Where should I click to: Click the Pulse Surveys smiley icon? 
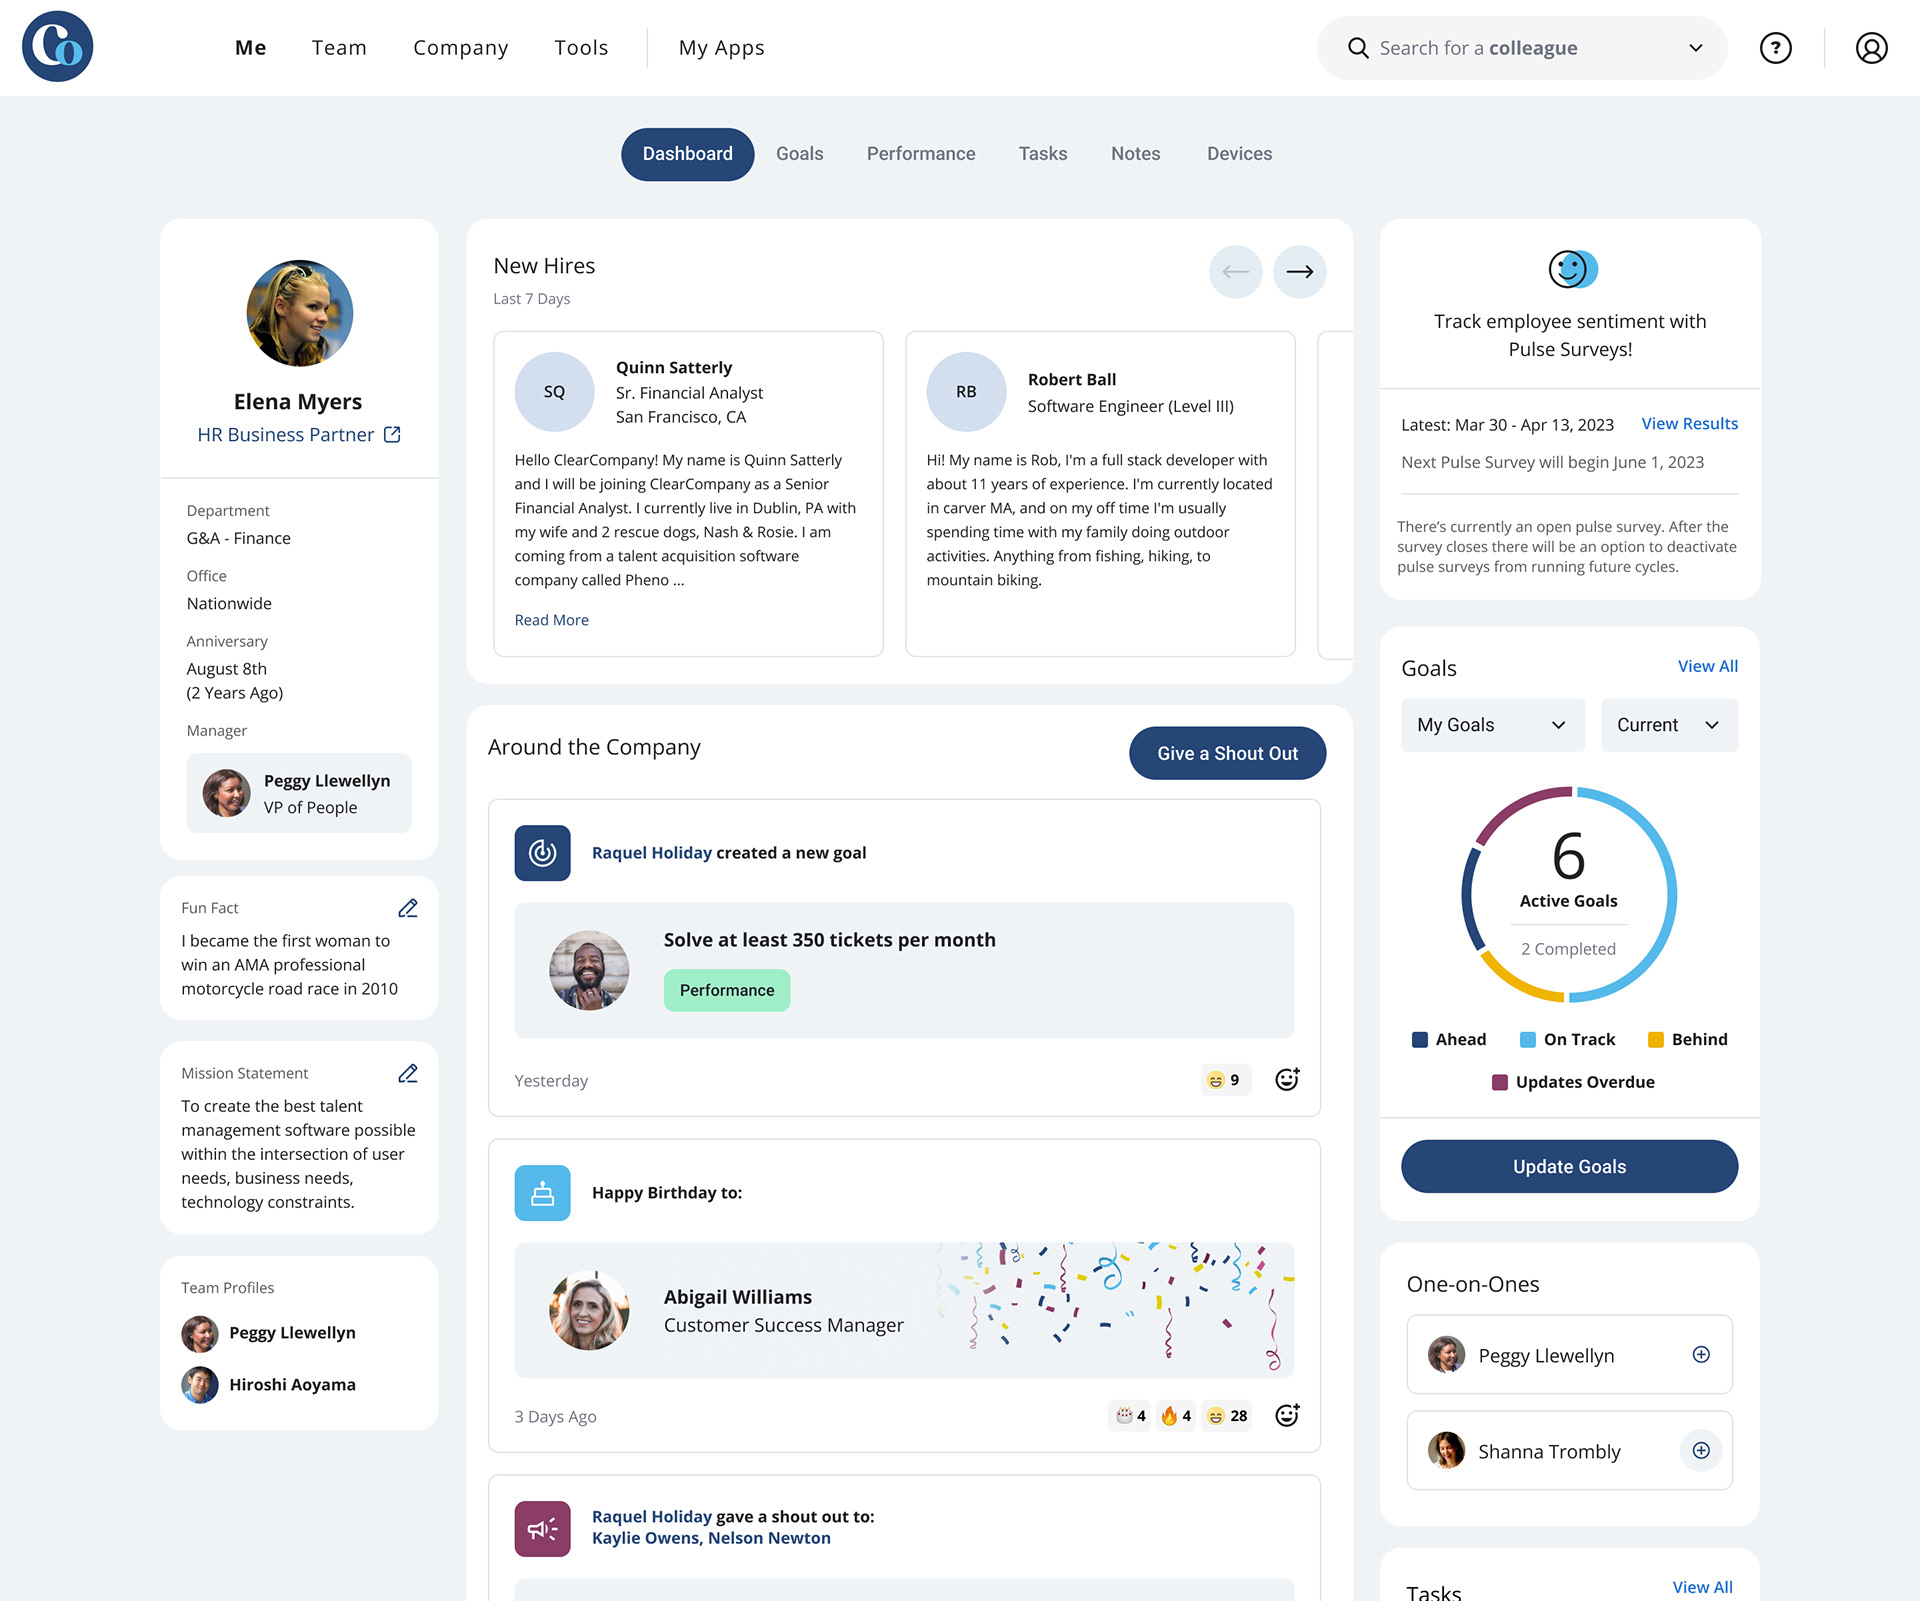tap(1572, 268)
